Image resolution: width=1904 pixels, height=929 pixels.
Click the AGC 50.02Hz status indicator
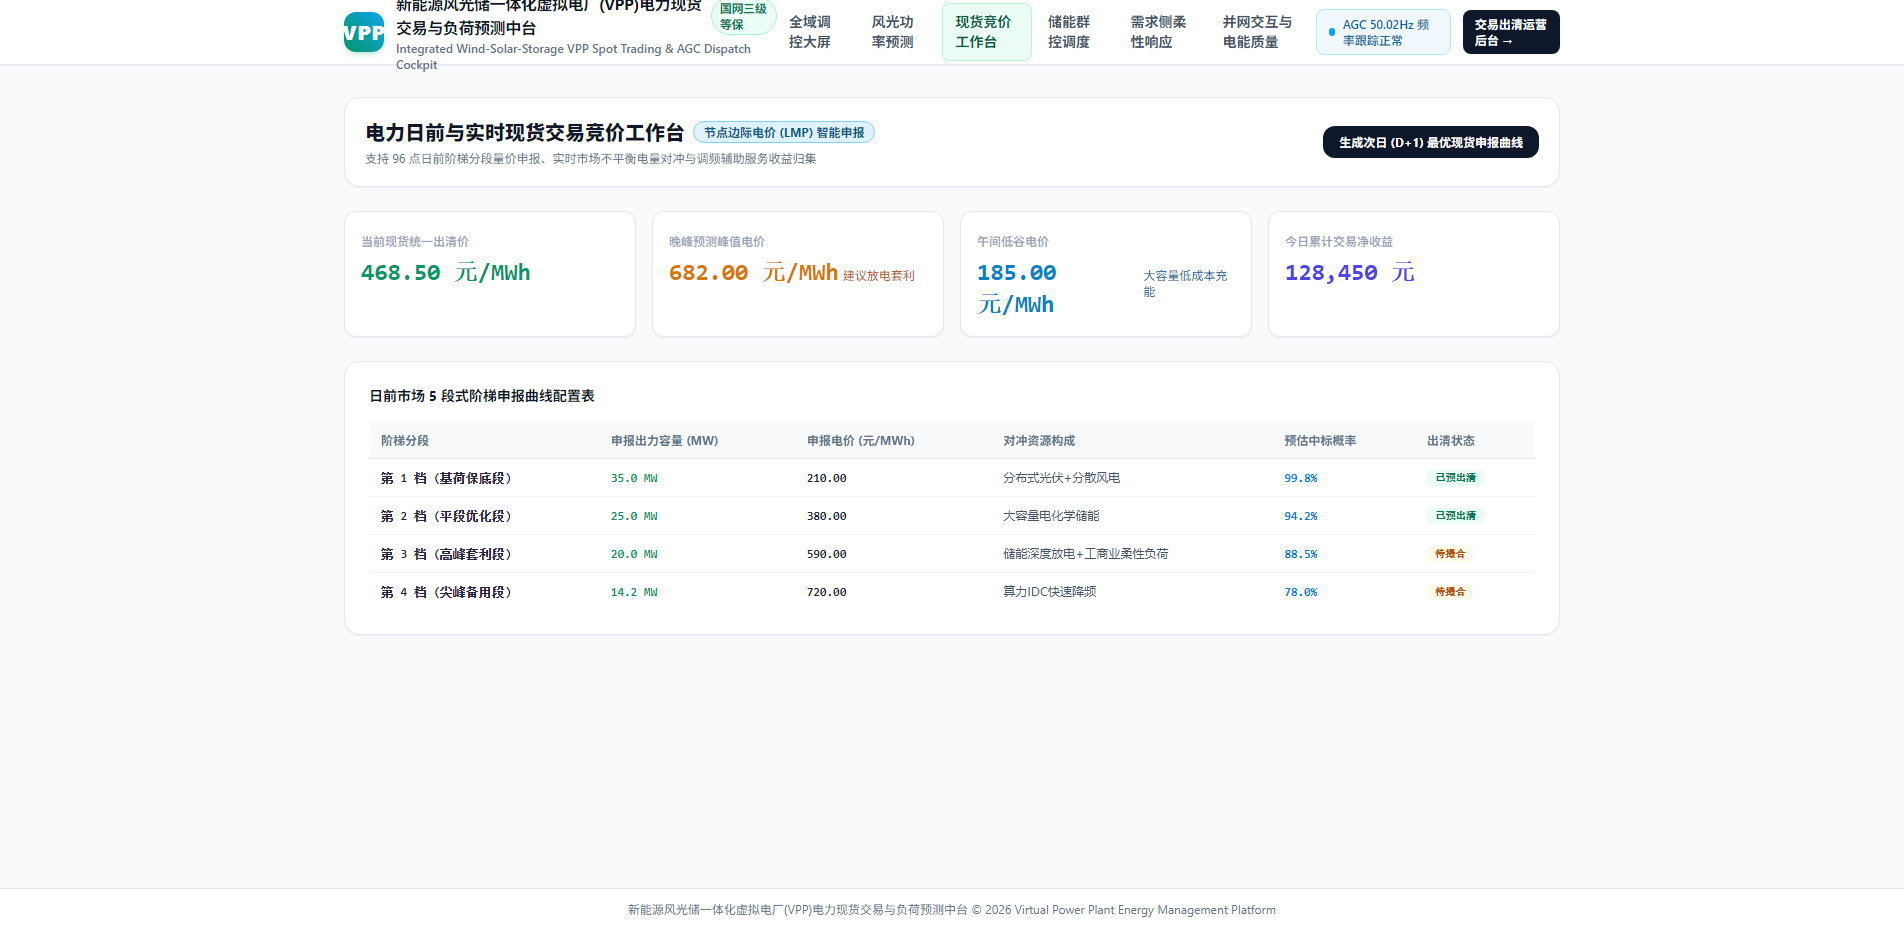[1383, 32]
